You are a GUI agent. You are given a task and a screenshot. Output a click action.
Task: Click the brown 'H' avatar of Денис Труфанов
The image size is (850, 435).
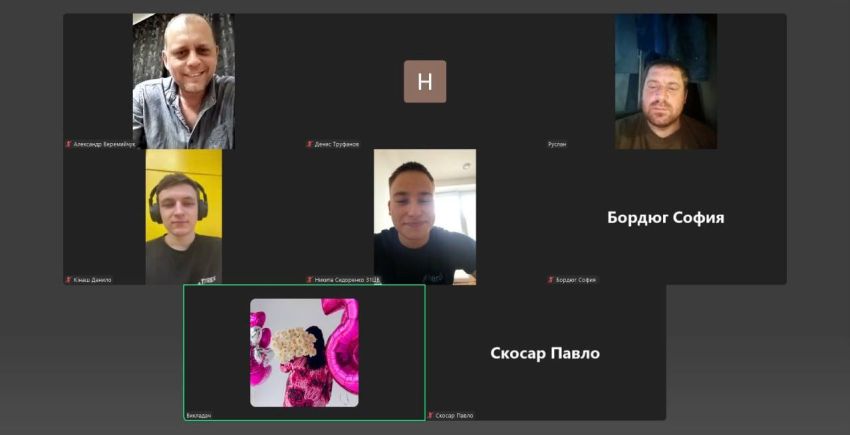coord(425,81)
